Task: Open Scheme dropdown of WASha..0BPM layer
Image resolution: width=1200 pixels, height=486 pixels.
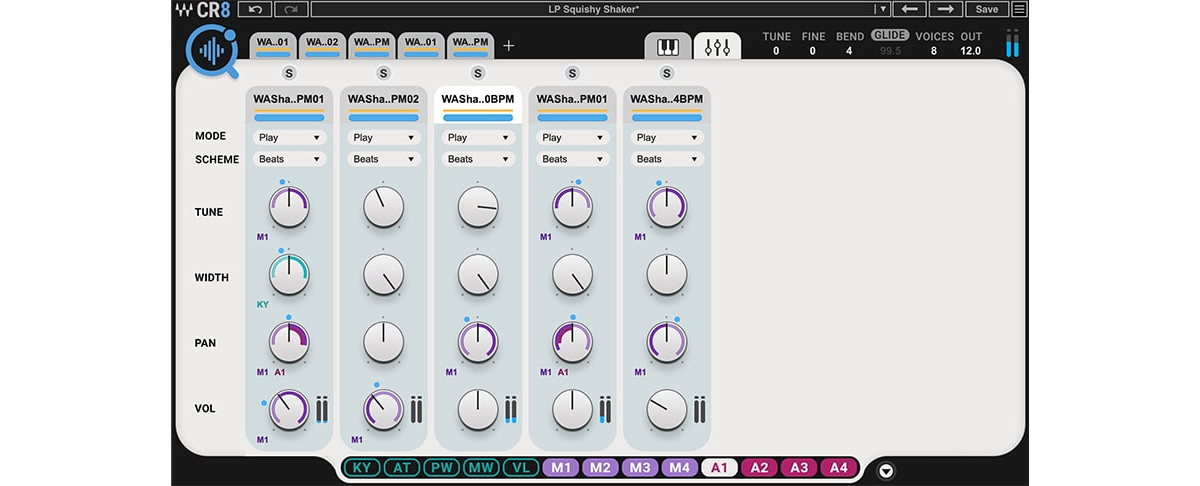Action: pyautogui.click(x=478, y=159)
